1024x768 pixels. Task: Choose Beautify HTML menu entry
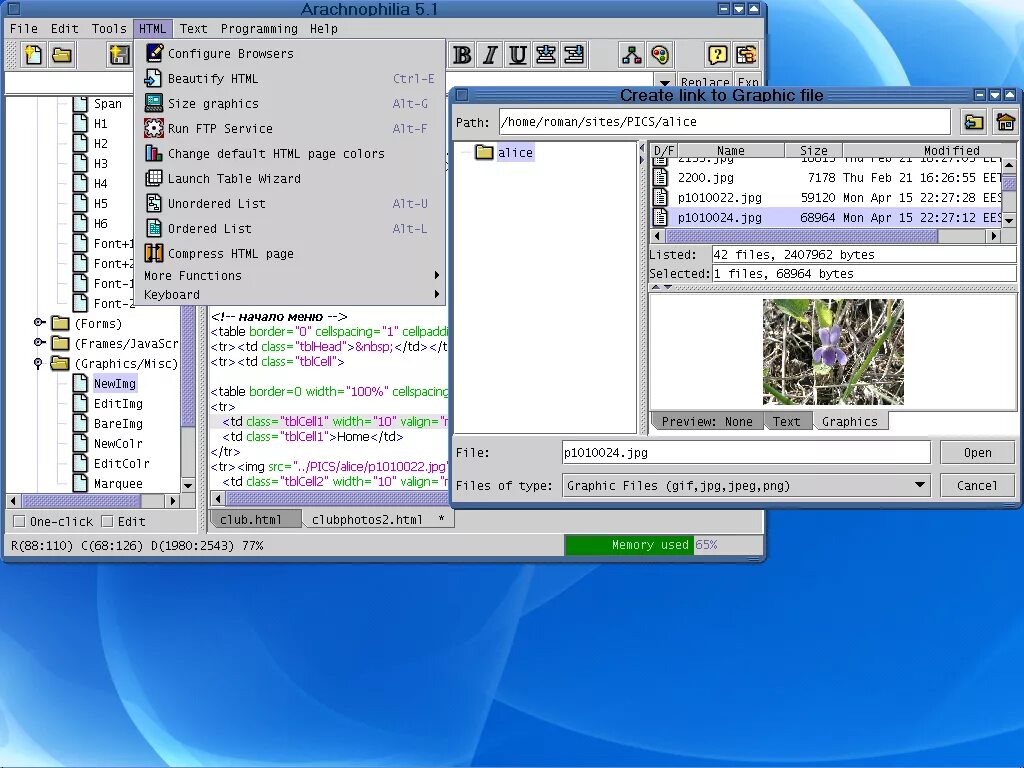[290, 78]
